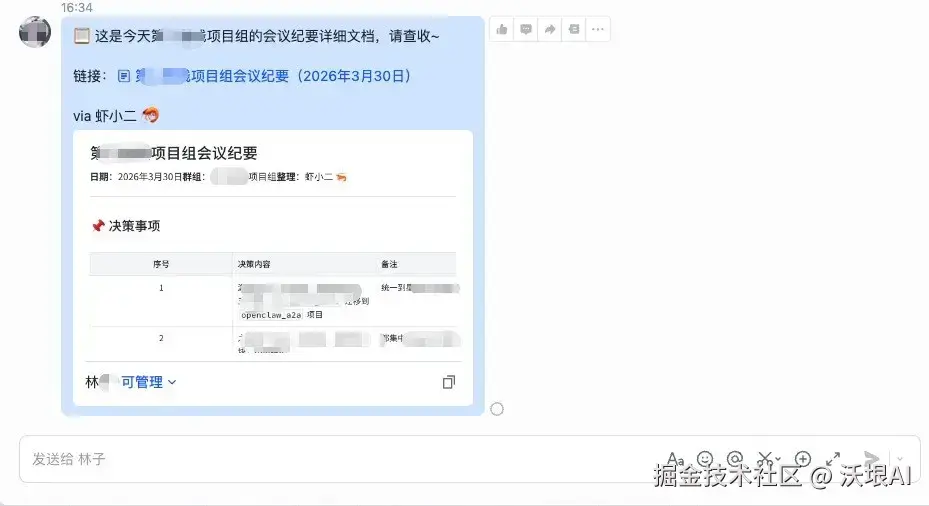Click the copy icon in document card
929x506 pixels.
(449, 382)
